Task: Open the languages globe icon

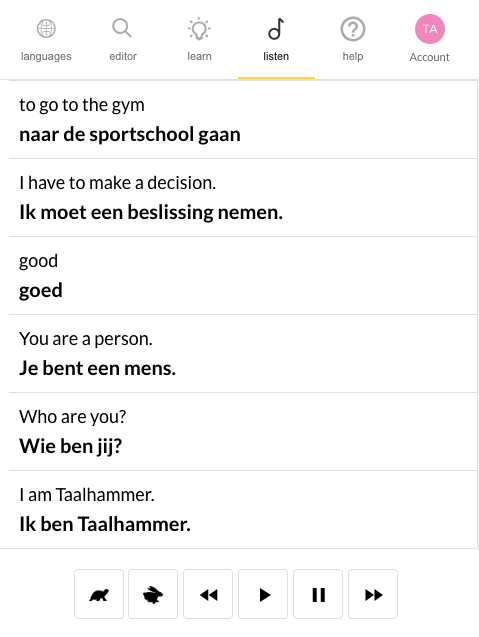Action: [x=46, y=29]
